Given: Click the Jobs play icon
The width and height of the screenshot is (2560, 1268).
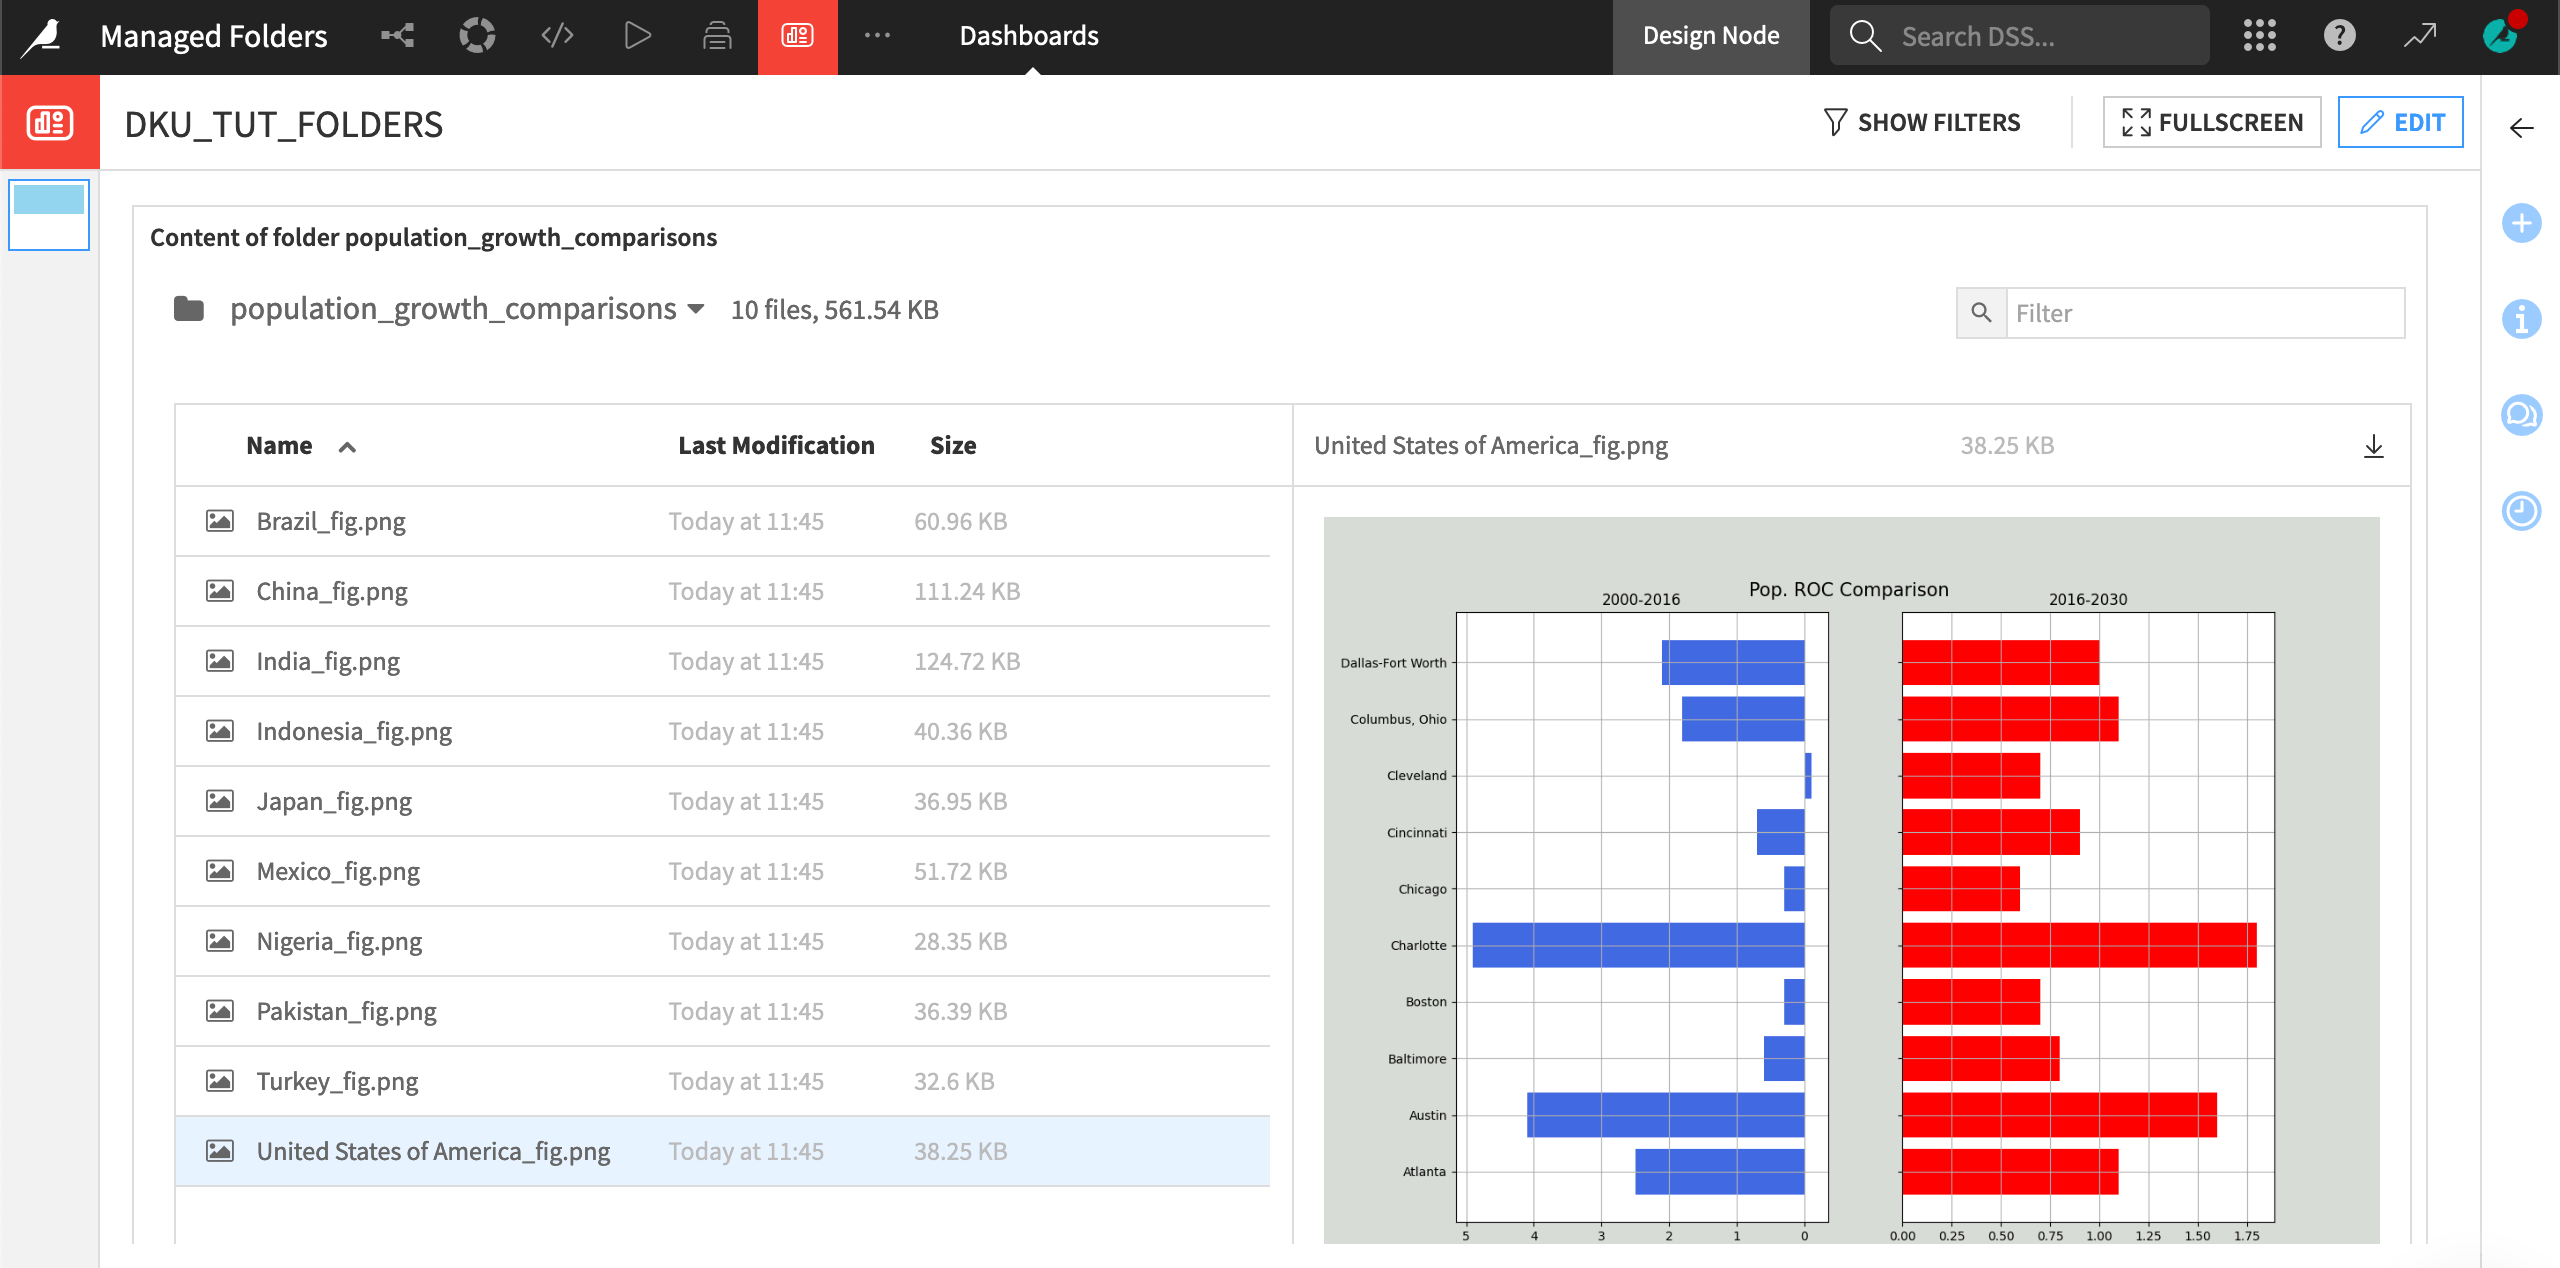Looking at the screenshot, I should (x=637, y=36).
